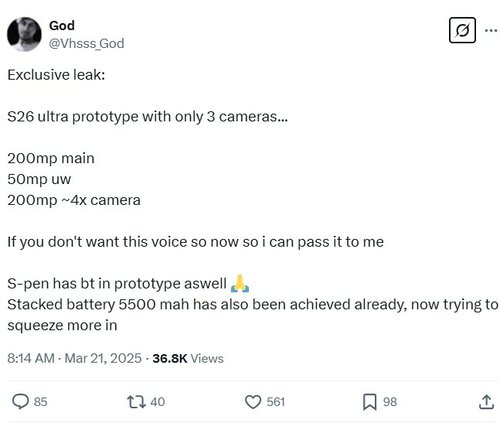The image size is (500, 423).
Task: Click the 561 likes count
Action: [276, 402]
